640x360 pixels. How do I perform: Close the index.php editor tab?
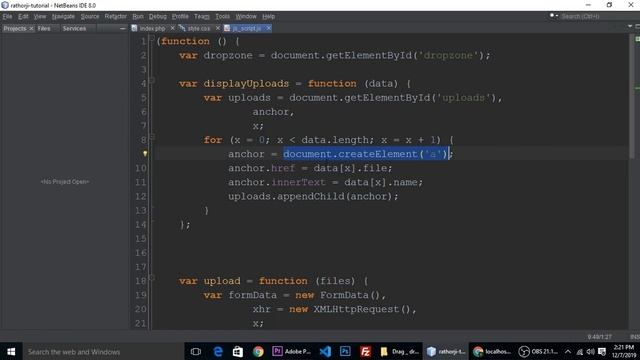pyautogui.click(x=172, y=28)
